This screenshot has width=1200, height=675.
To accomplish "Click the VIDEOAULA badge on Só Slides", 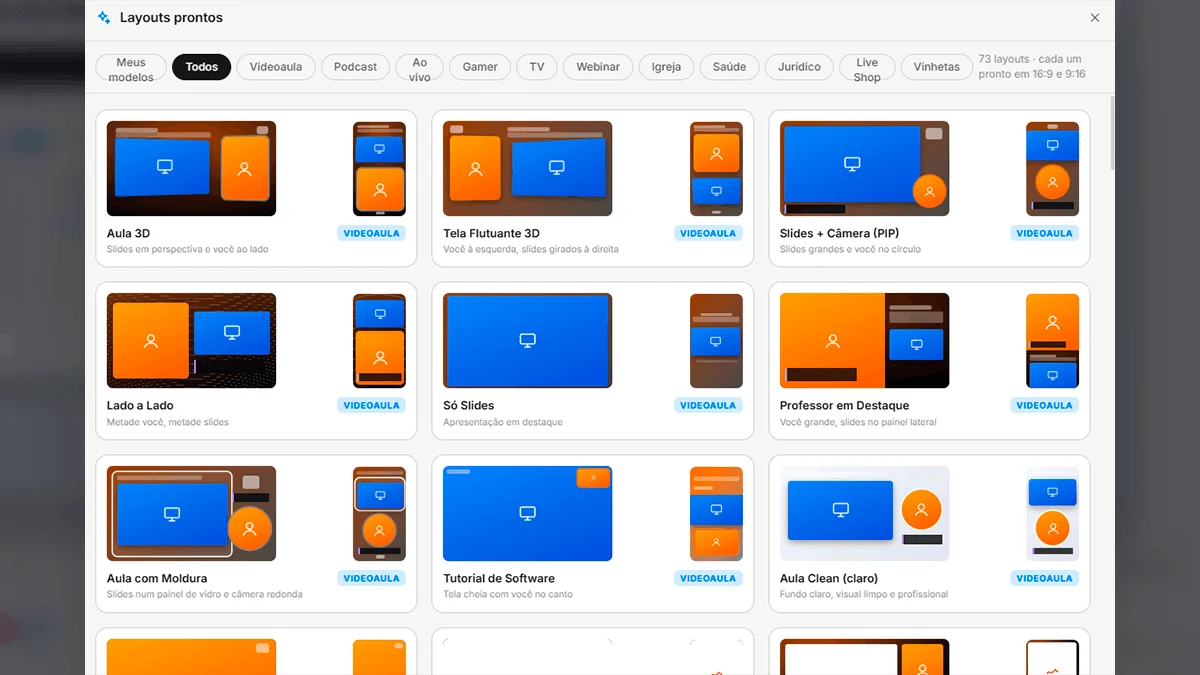I will 708,405.
